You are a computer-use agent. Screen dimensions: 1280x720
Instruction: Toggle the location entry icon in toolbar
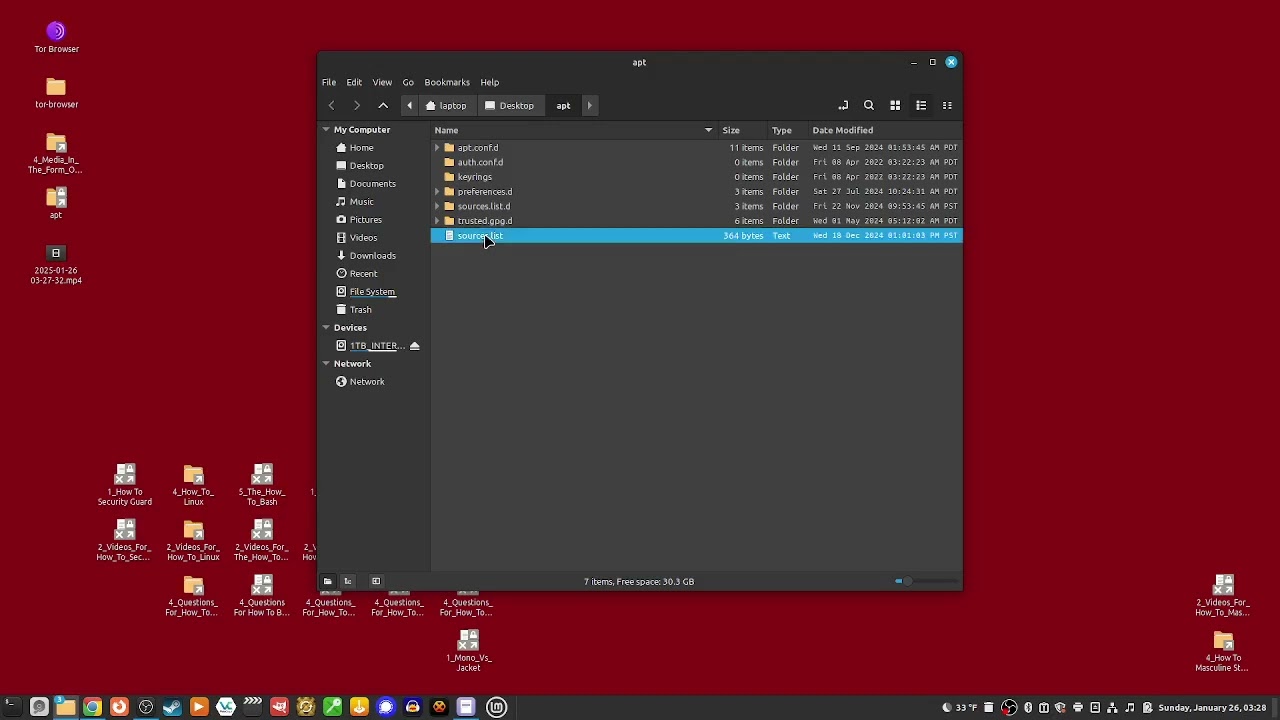843,105
